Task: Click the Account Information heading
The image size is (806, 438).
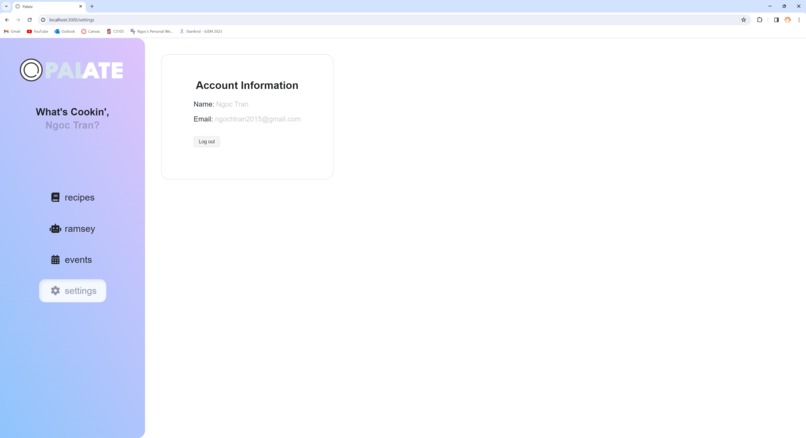Action: (x=247, y=85)
